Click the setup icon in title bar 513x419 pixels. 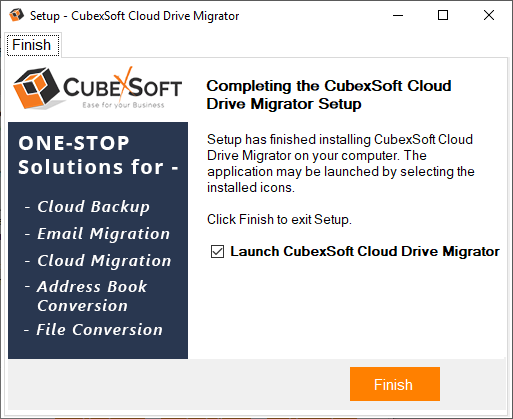pos(17,15)
